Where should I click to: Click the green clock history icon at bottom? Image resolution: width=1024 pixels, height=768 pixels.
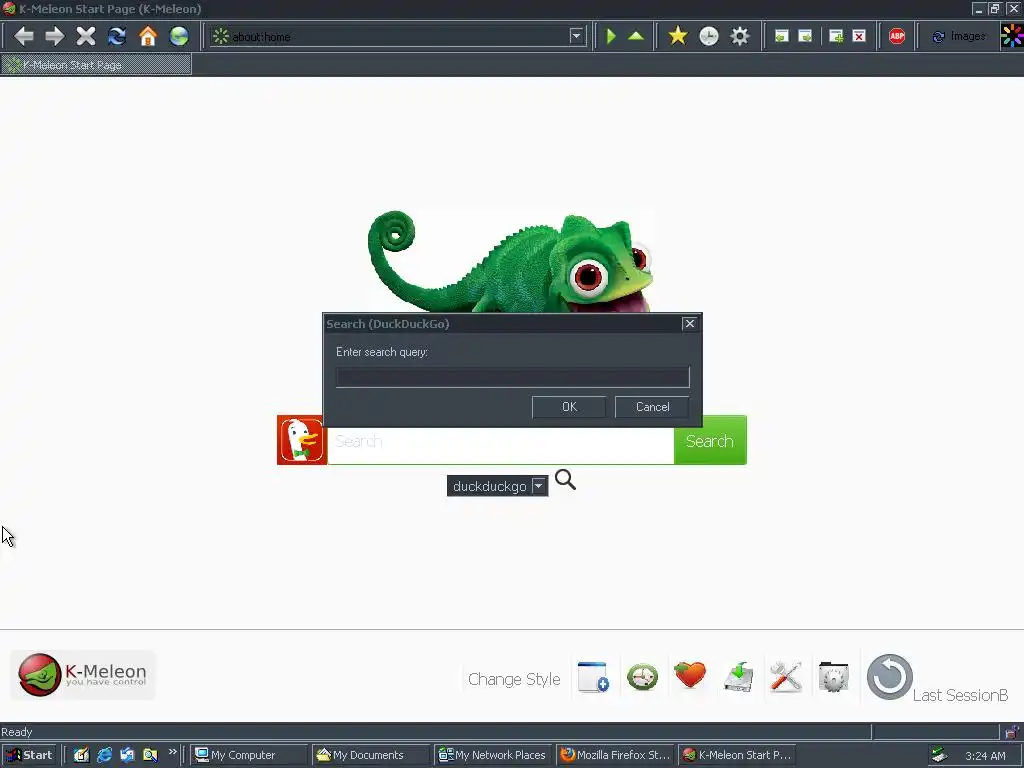point(642,677)
